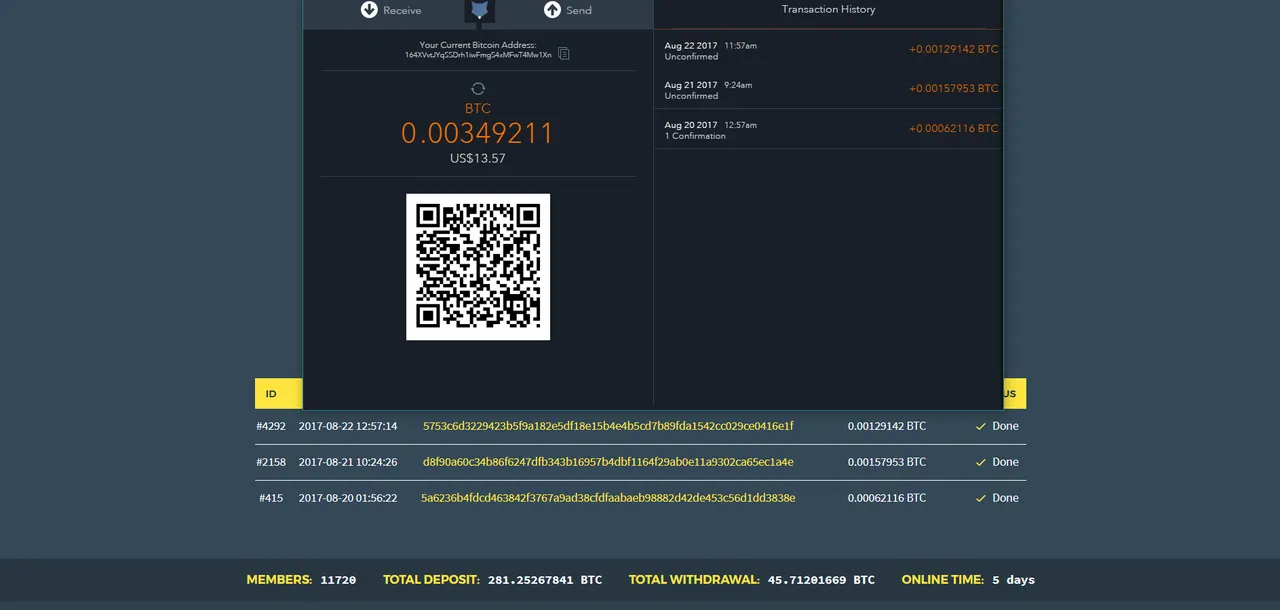Click the TOTAL WITHDRAWAL value 45.71201669 BTC
This screenshot has height=610, width=1280.
821,580
